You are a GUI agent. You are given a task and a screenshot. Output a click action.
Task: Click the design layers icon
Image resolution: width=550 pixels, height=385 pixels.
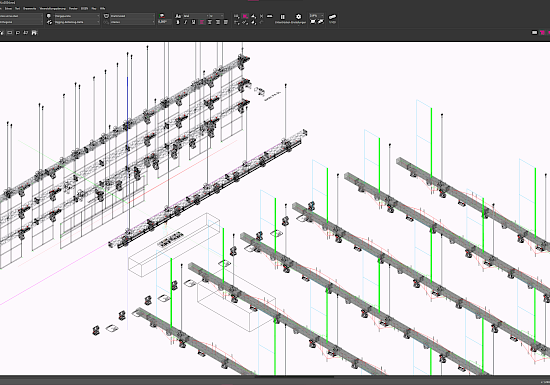point(49,16)
